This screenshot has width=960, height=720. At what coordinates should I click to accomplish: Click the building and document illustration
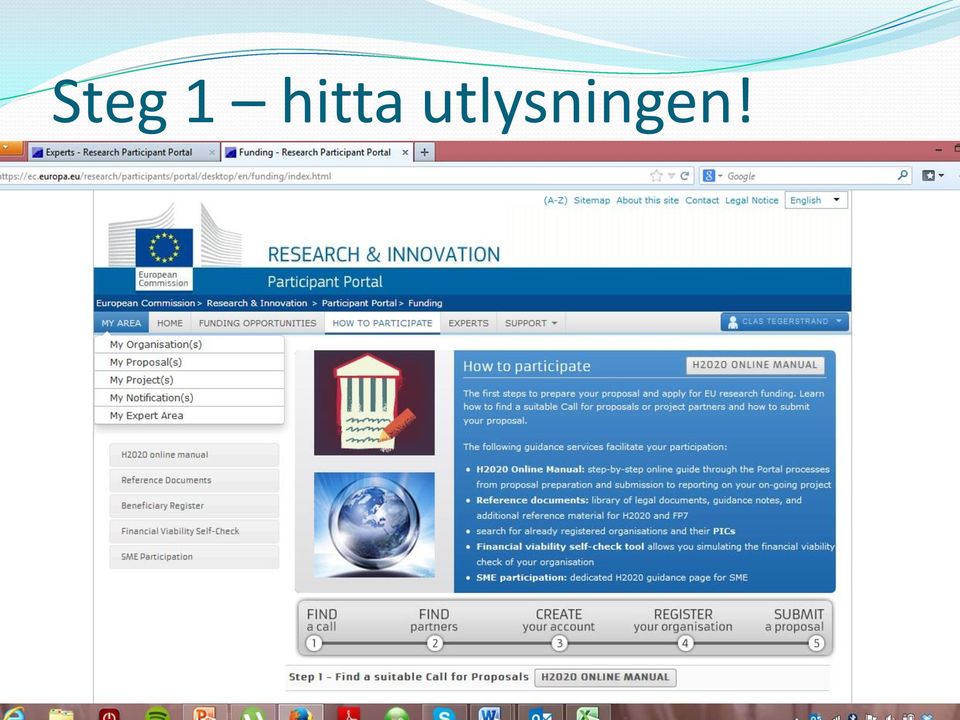tap(374, 402)
